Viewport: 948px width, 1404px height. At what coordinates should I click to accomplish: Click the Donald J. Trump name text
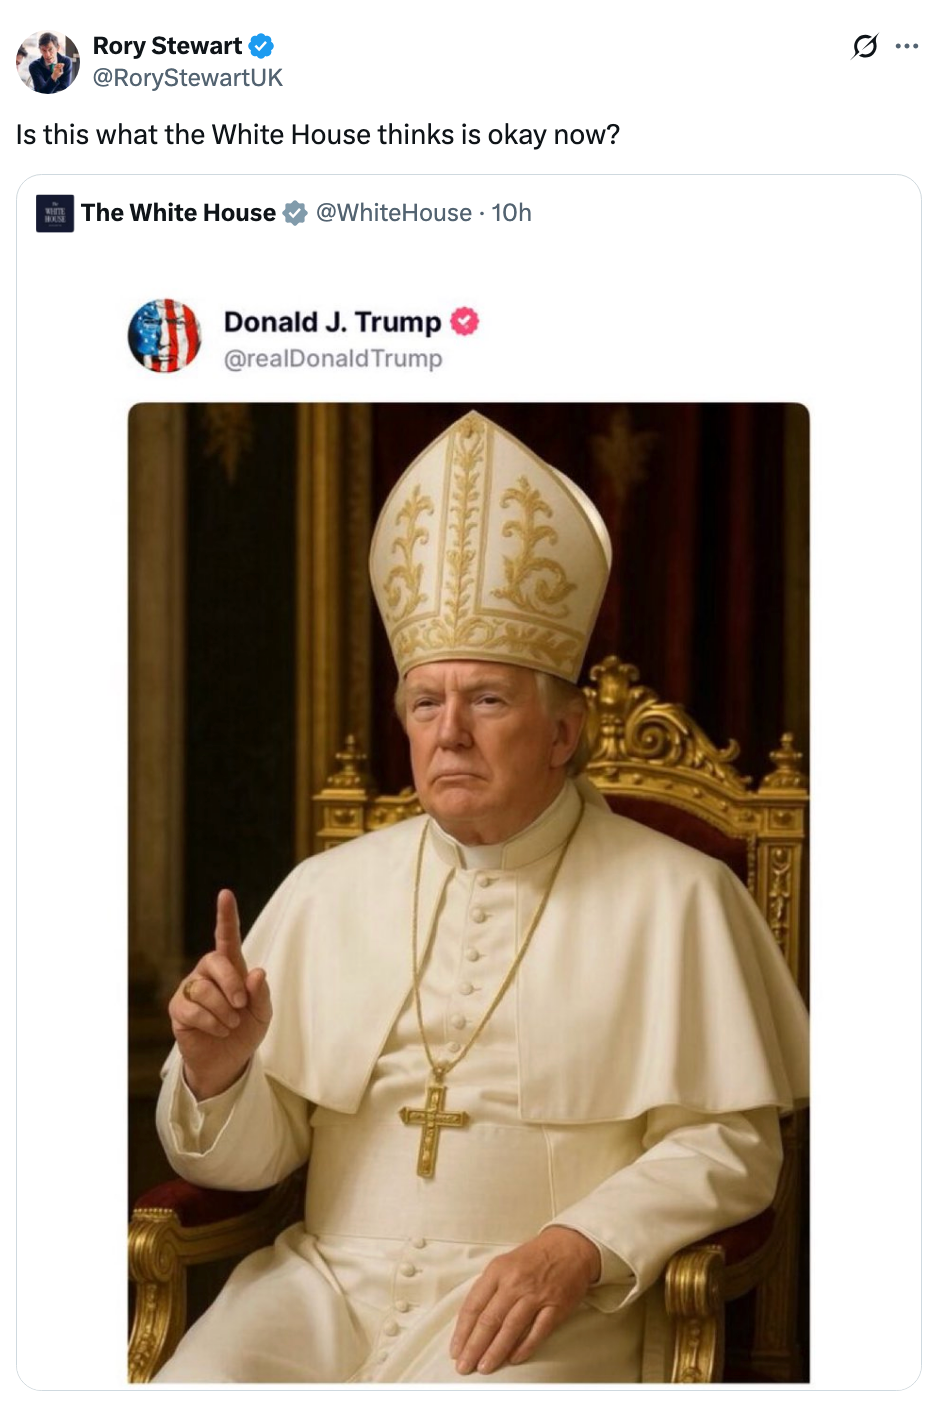[332, 322]
